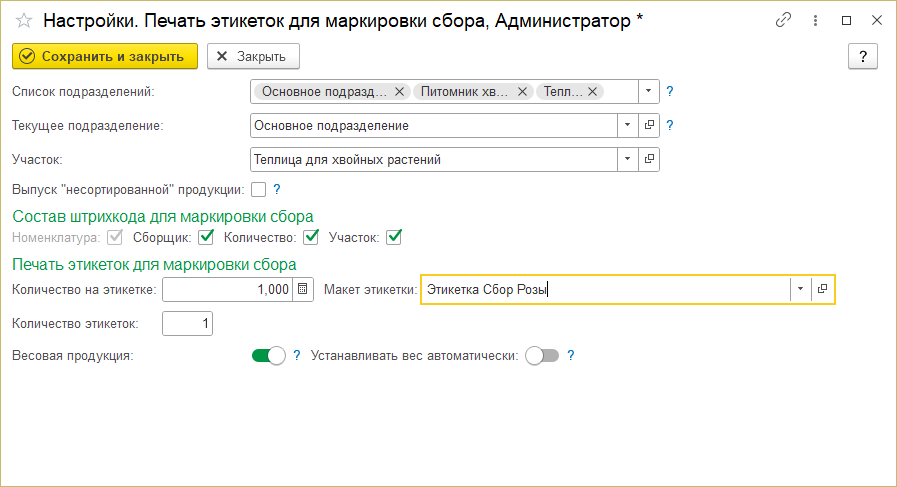Remove Тепл... tag from list

pyautogui.click(x=593, y=92)
